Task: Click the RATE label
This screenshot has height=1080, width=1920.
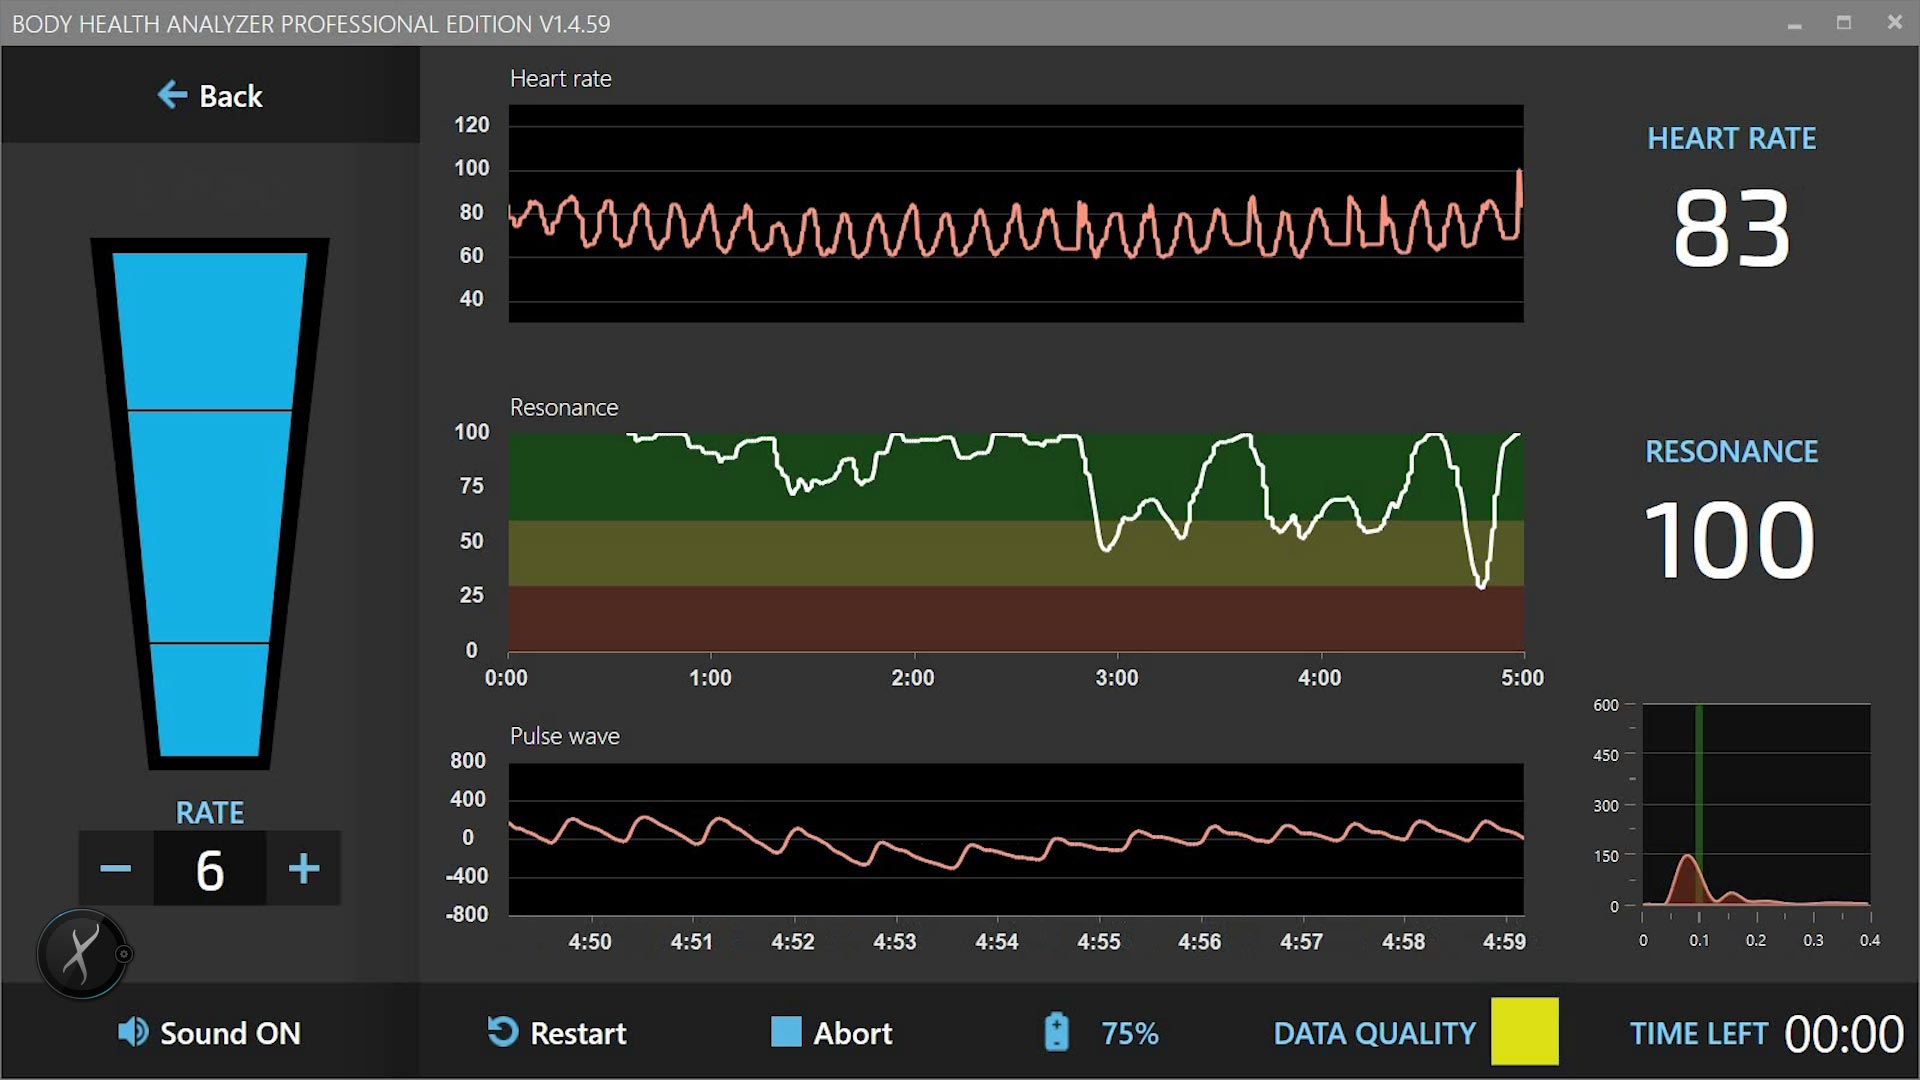Action: click(210, 813)
